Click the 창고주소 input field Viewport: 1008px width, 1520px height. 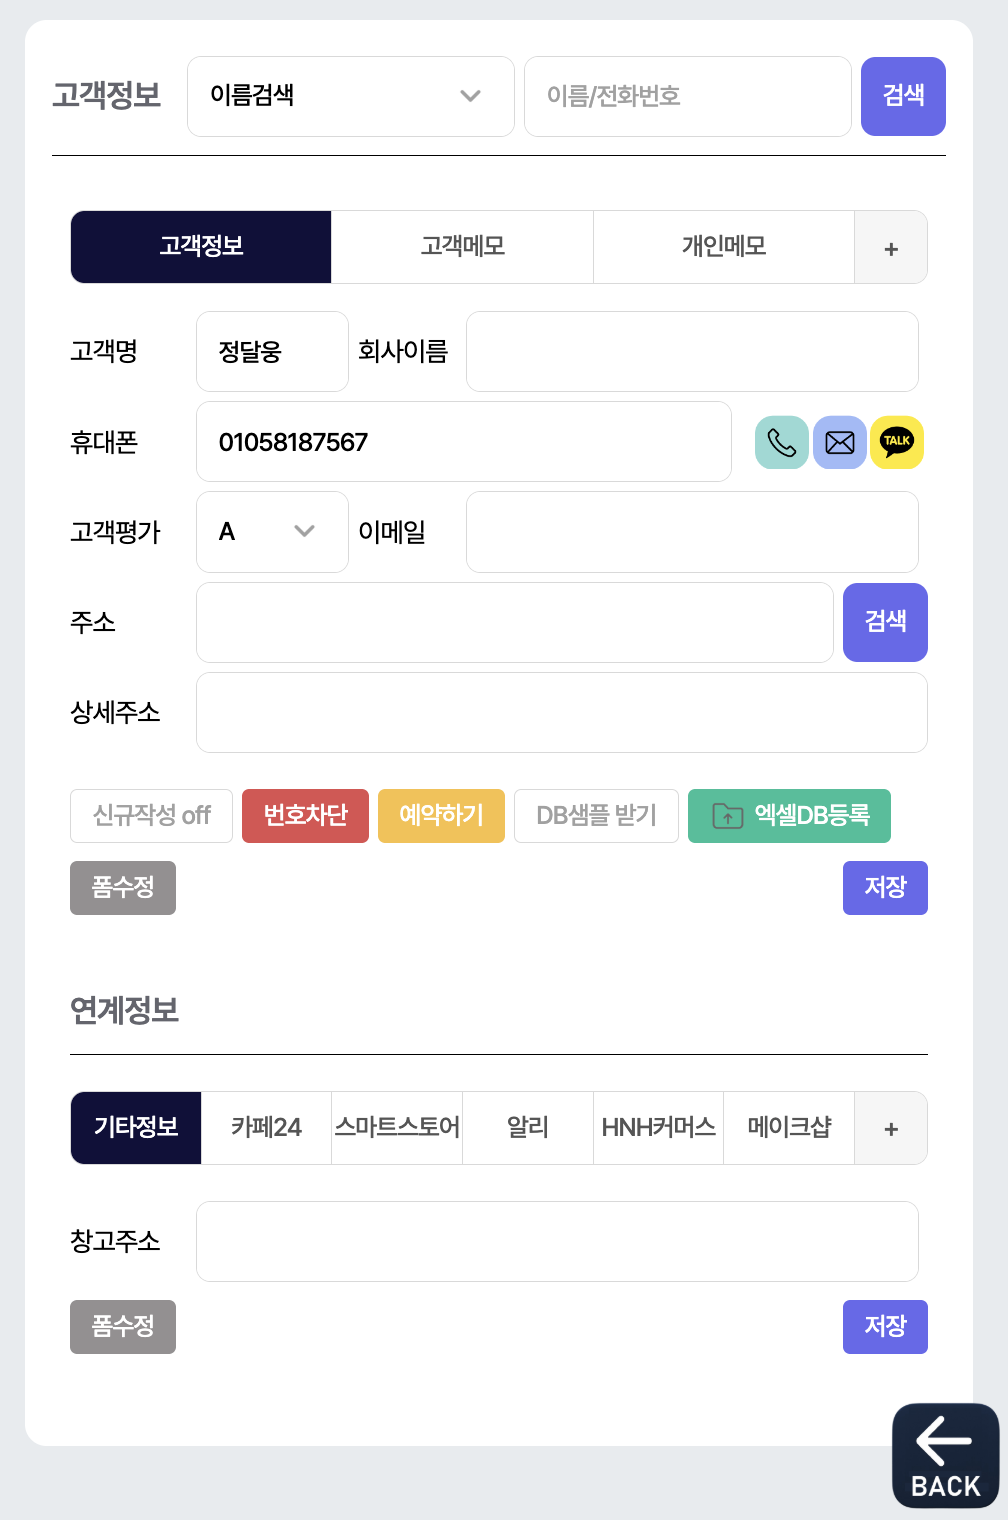(x=557, y=1241)
